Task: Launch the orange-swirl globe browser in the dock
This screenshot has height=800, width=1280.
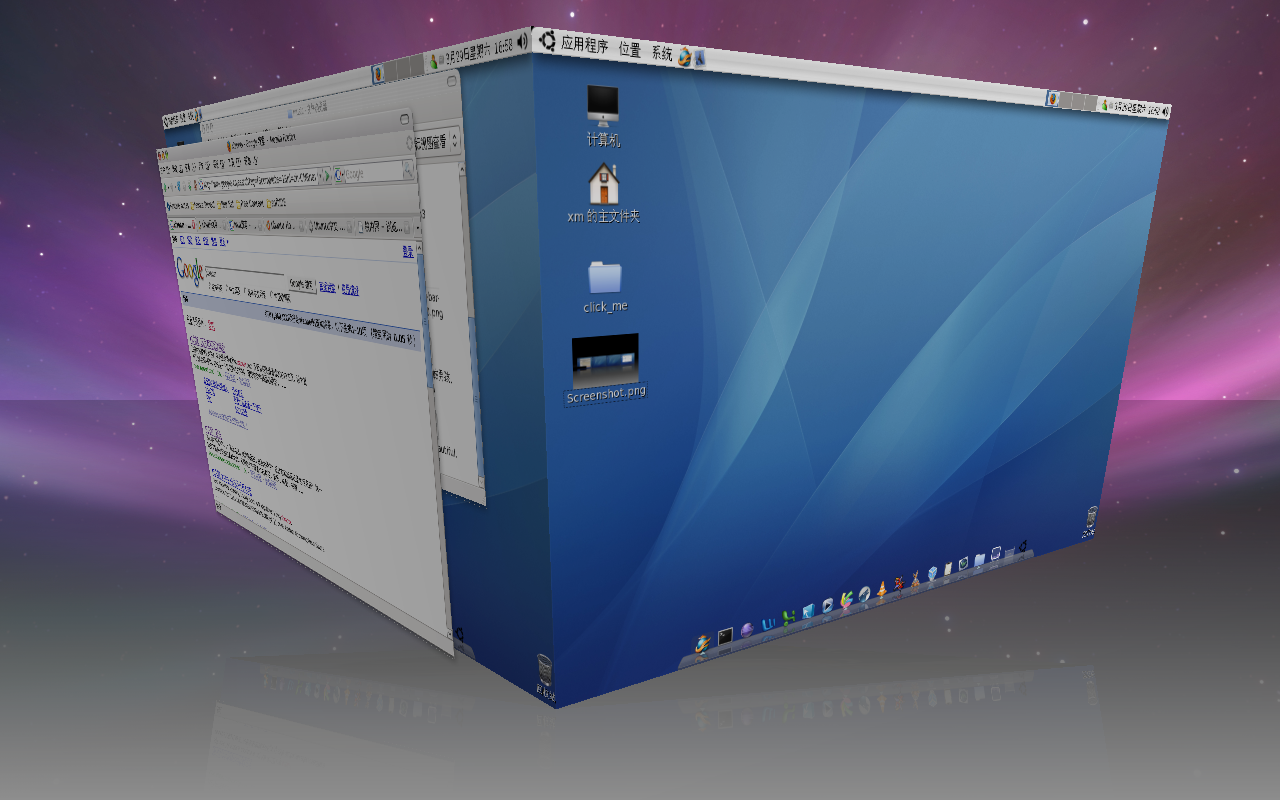Action: 703,644
